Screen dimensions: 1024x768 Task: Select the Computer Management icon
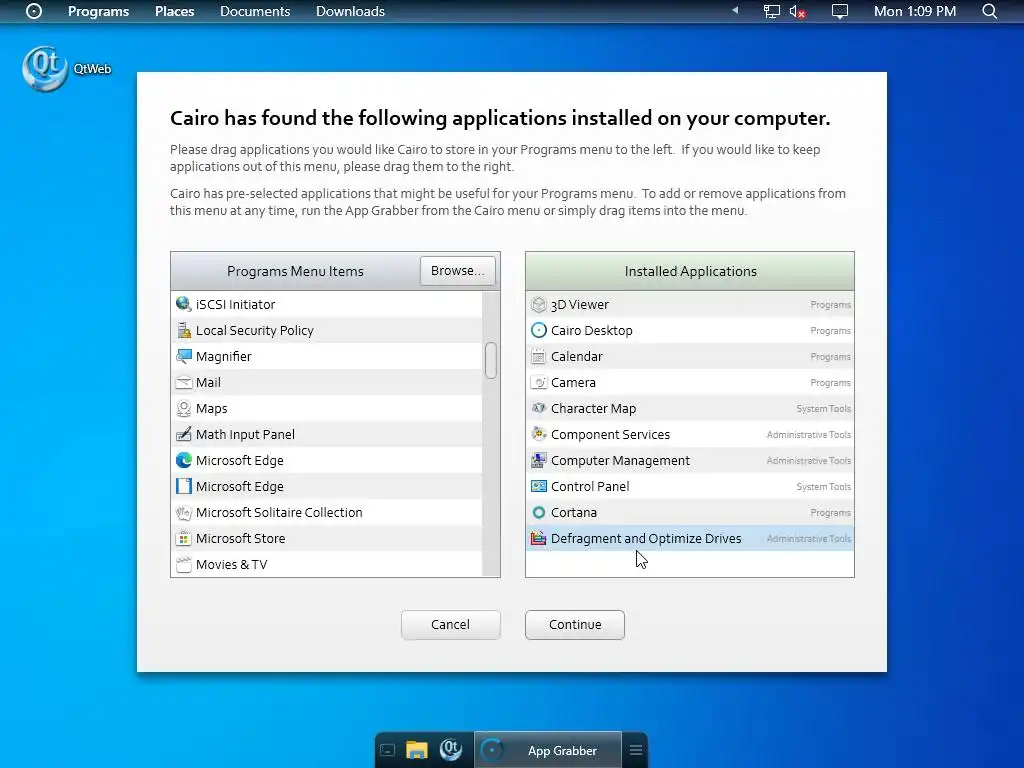click(x=538, y=460)
